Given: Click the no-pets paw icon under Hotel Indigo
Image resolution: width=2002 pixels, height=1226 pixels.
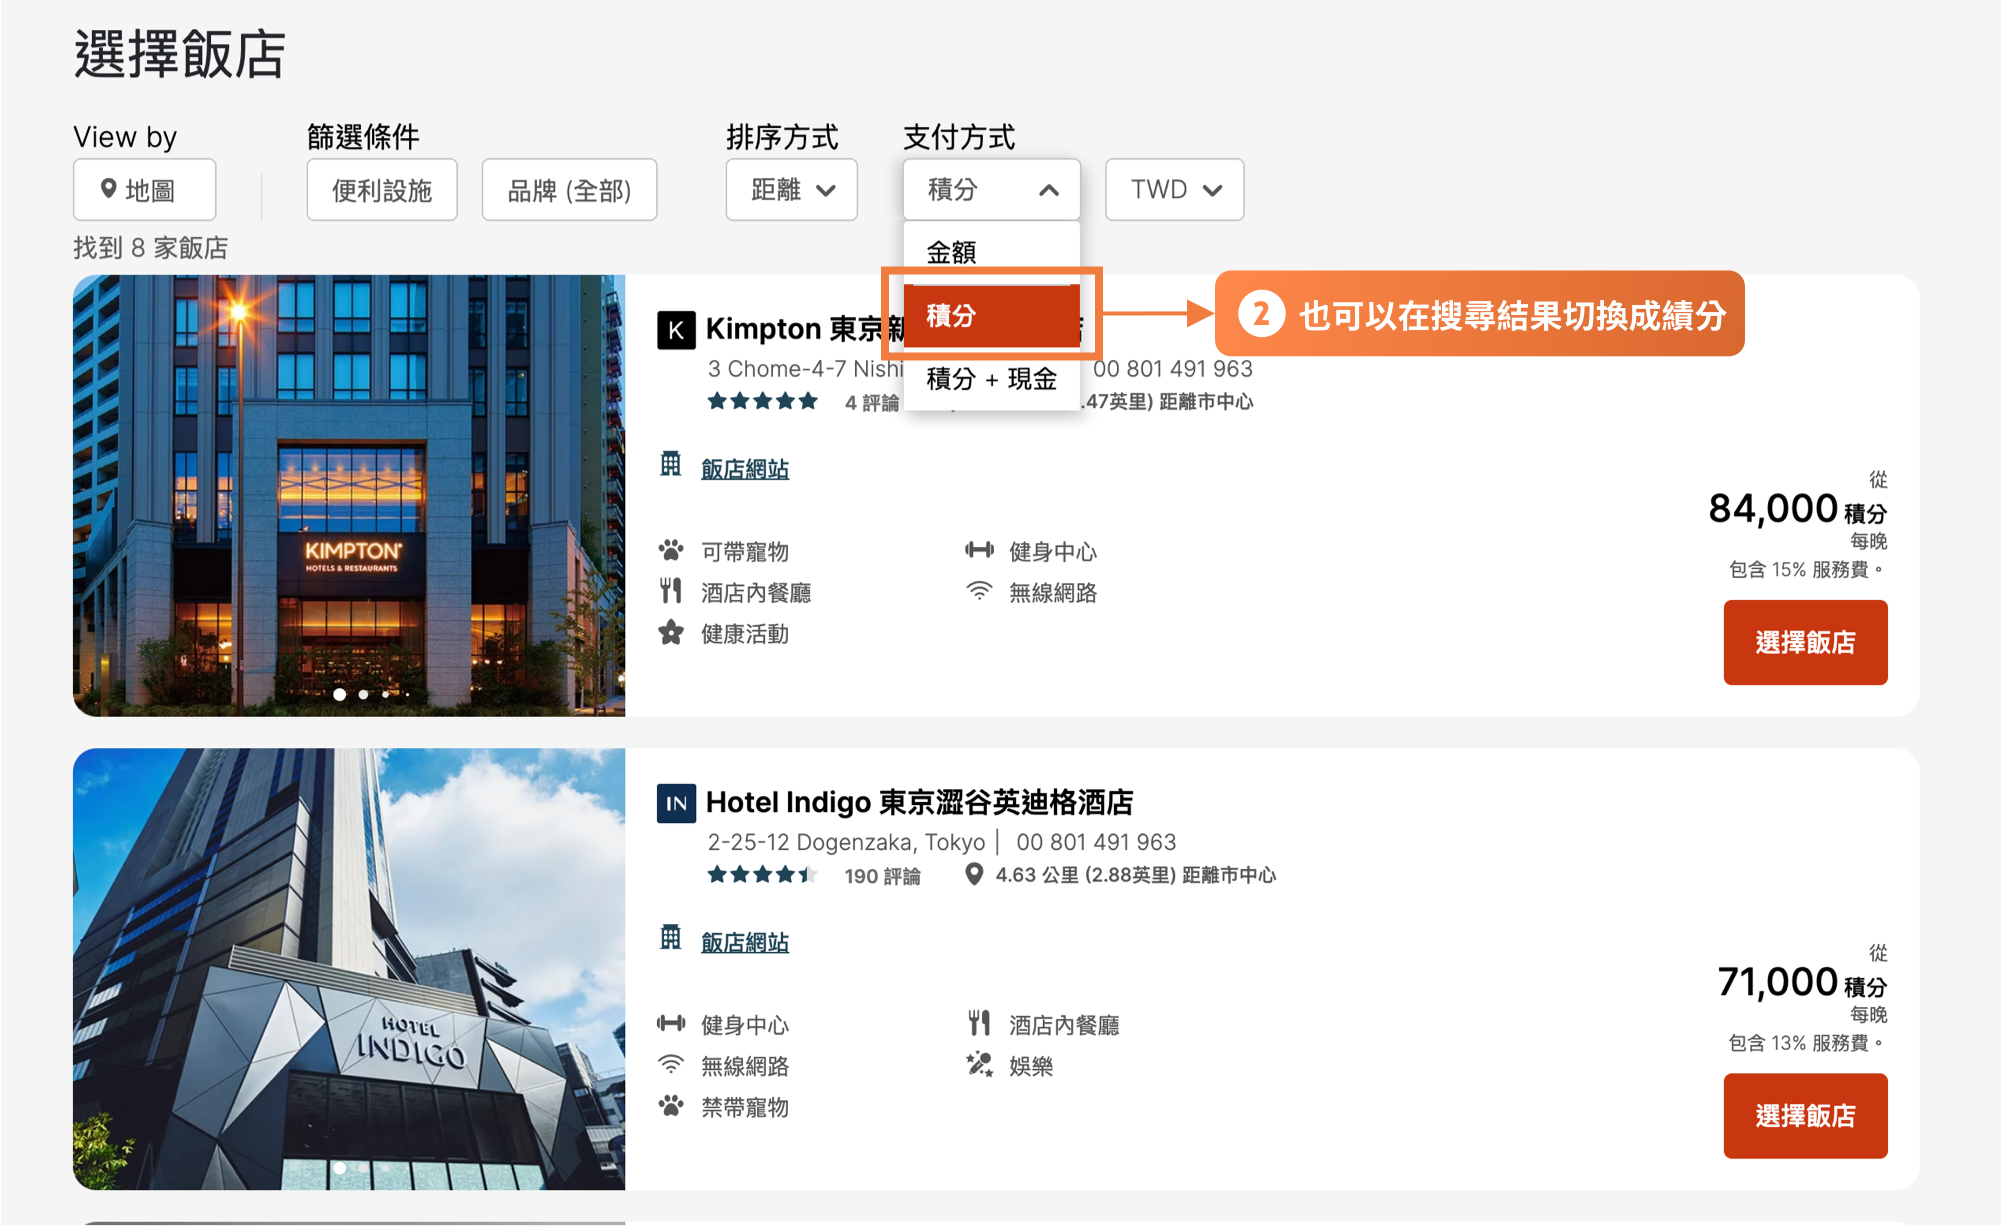Looking at the screenshot, I should [x=673, y=1106].
